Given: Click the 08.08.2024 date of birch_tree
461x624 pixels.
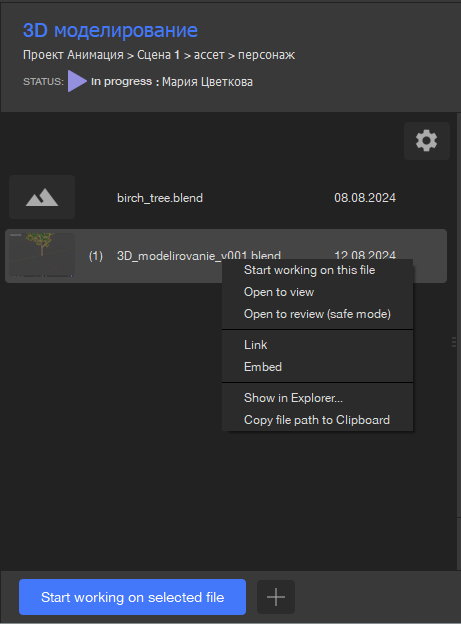Looking at the screenshot, I should (x=365, y=198).
